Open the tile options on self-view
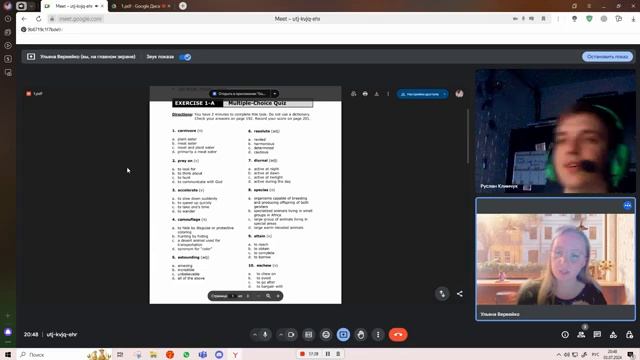Image resolution: width=640 pixels, height=360 pixels. [x=627, y=205]
